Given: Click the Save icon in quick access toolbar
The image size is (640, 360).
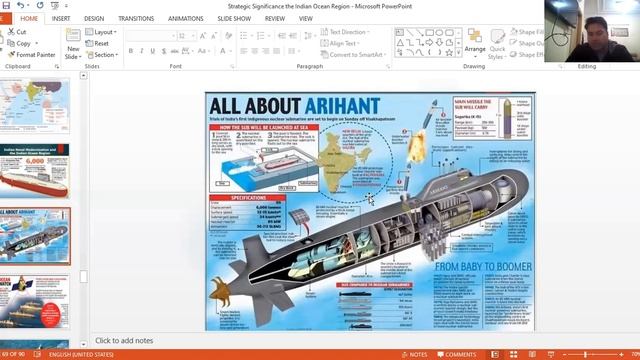Looking at the screenshot, I should pyautogui.click(x=6, y=5).
